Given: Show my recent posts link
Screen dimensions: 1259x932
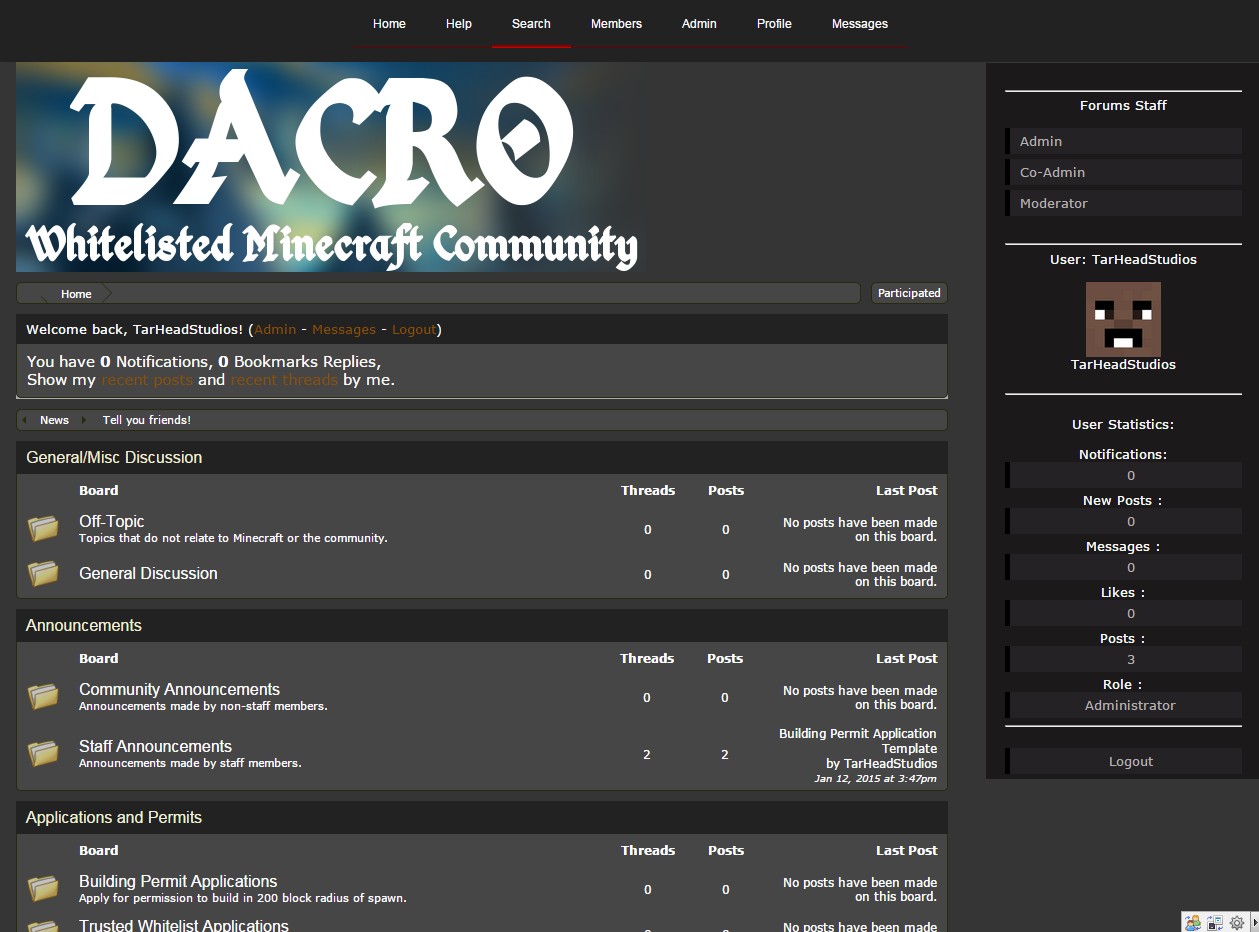Looking at the screenshot, I should [x=146, y=380].
